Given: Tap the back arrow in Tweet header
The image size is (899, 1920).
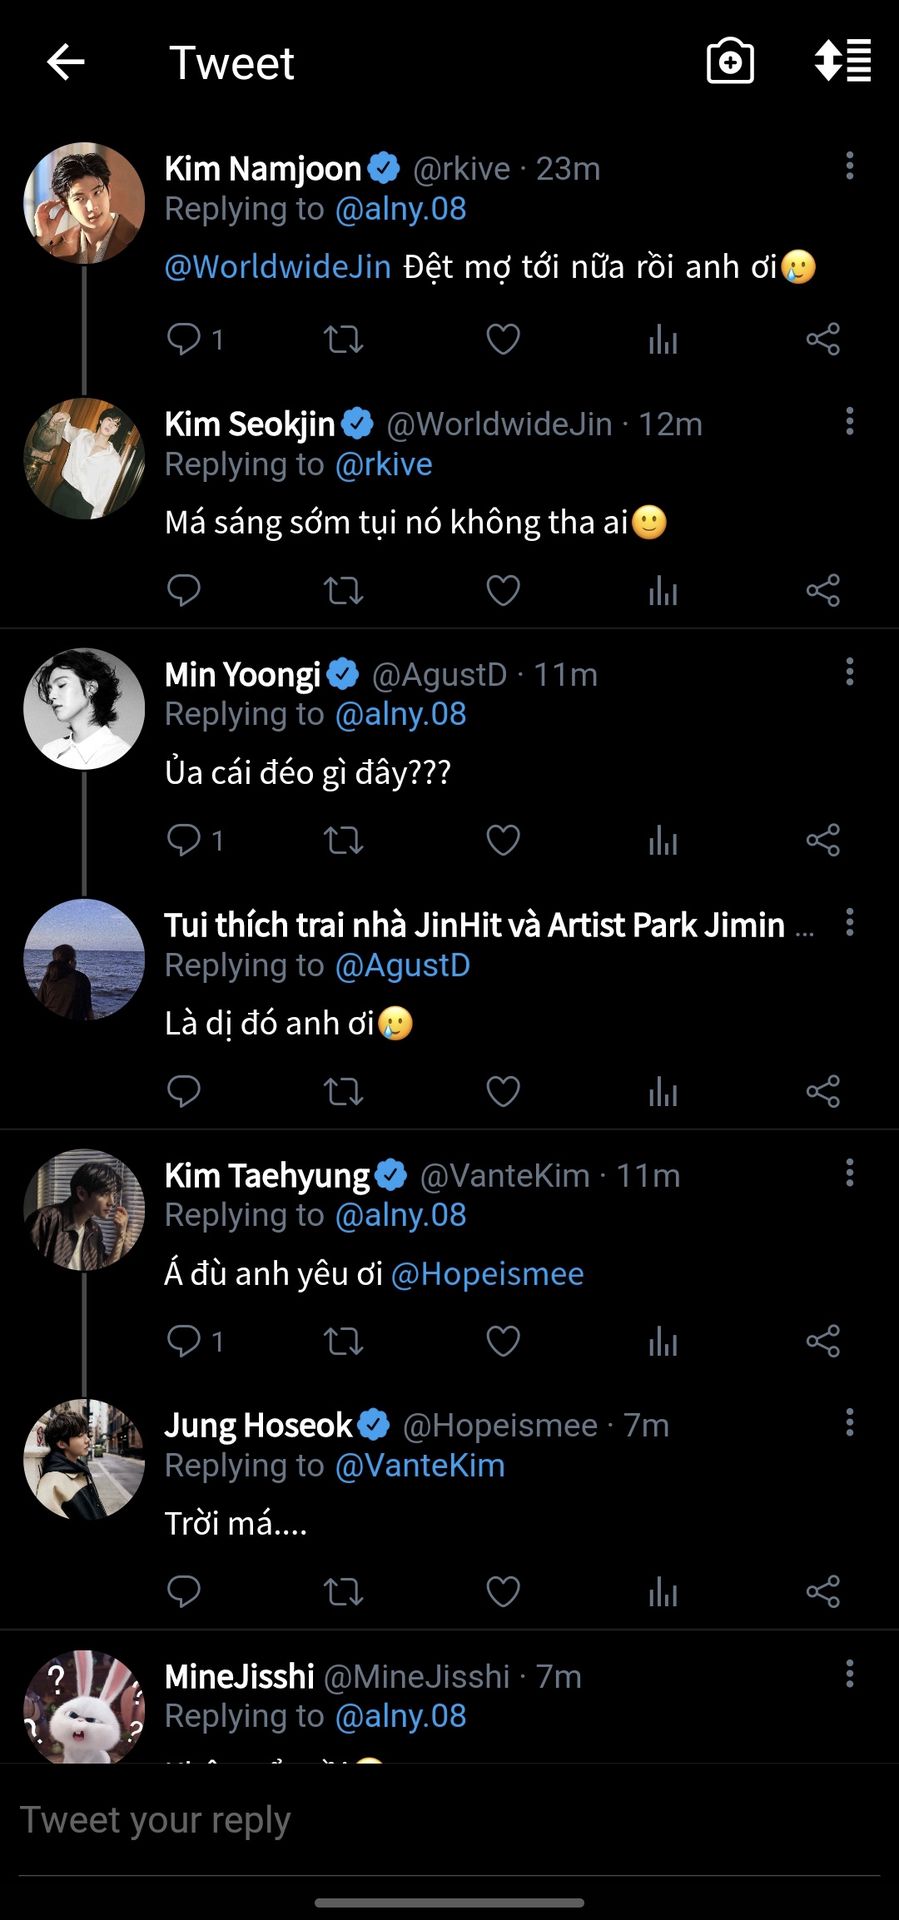Looking at the screenshot, I should tap(66, 62).
